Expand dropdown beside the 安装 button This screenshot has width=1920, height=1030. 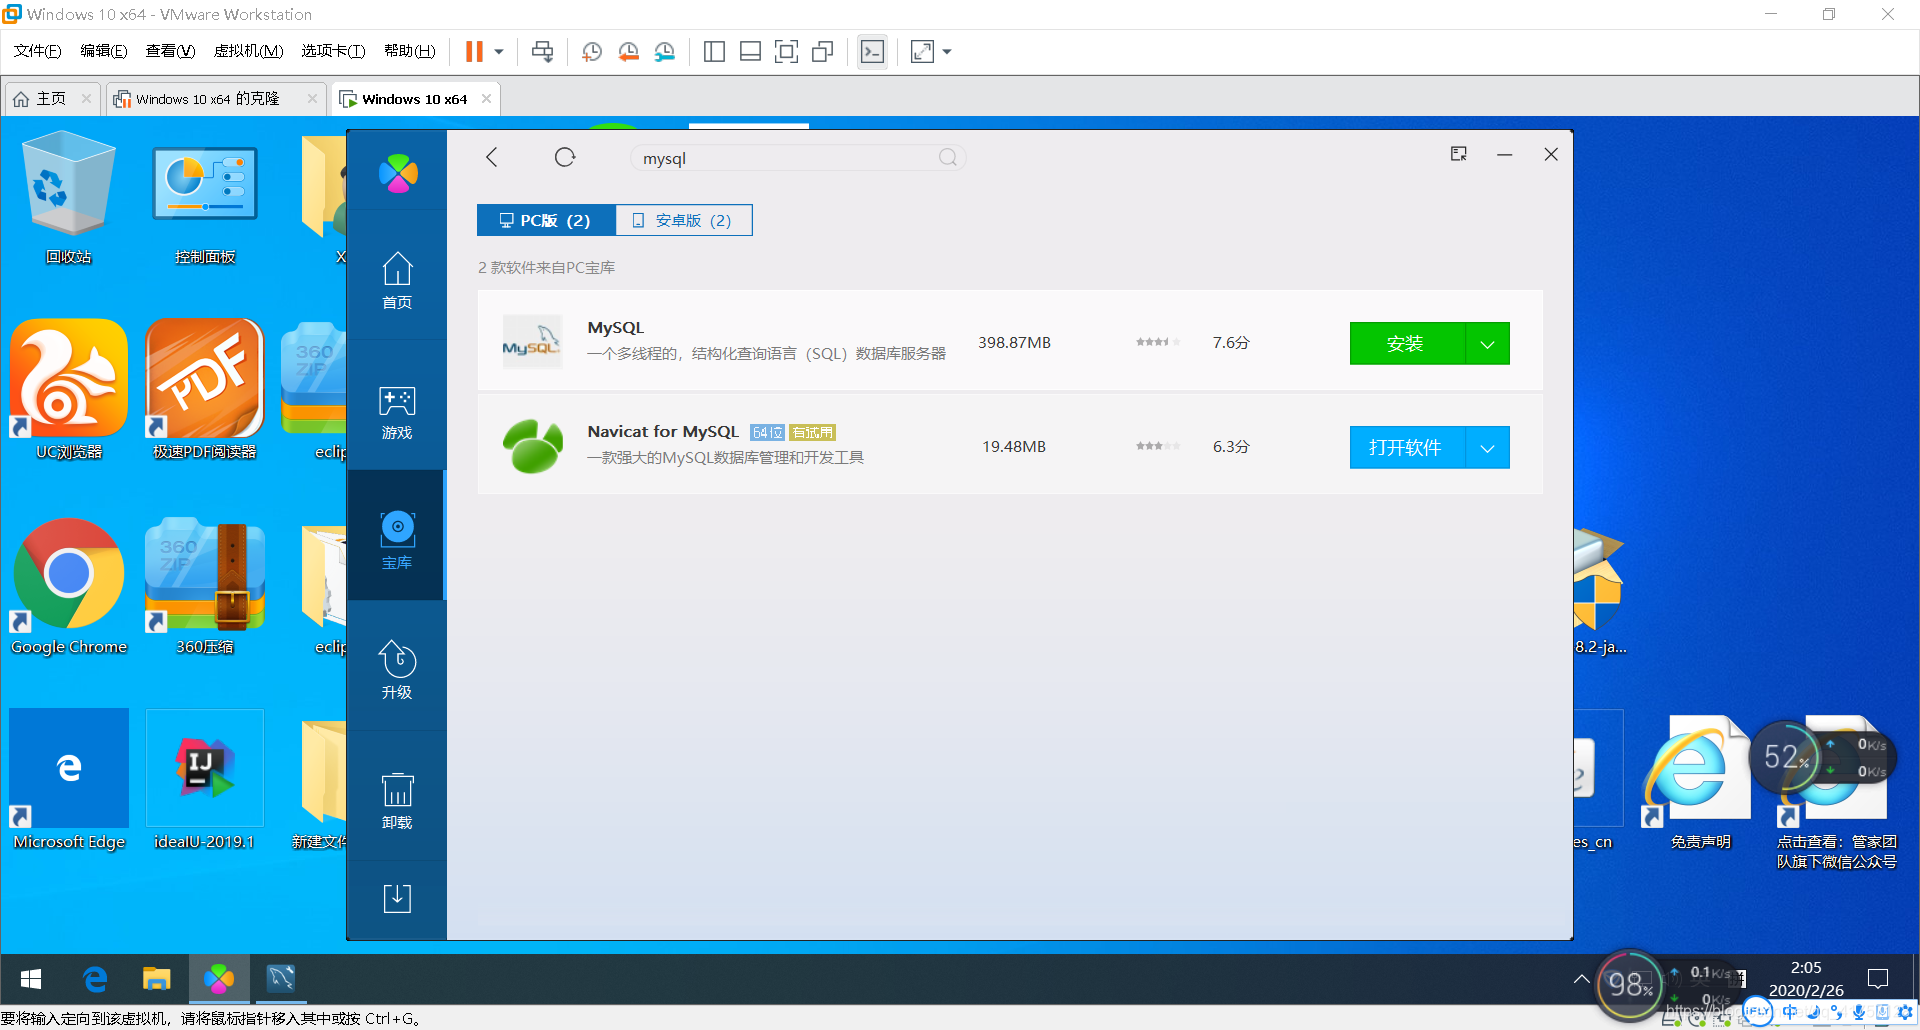click(x=1487, y=343)
